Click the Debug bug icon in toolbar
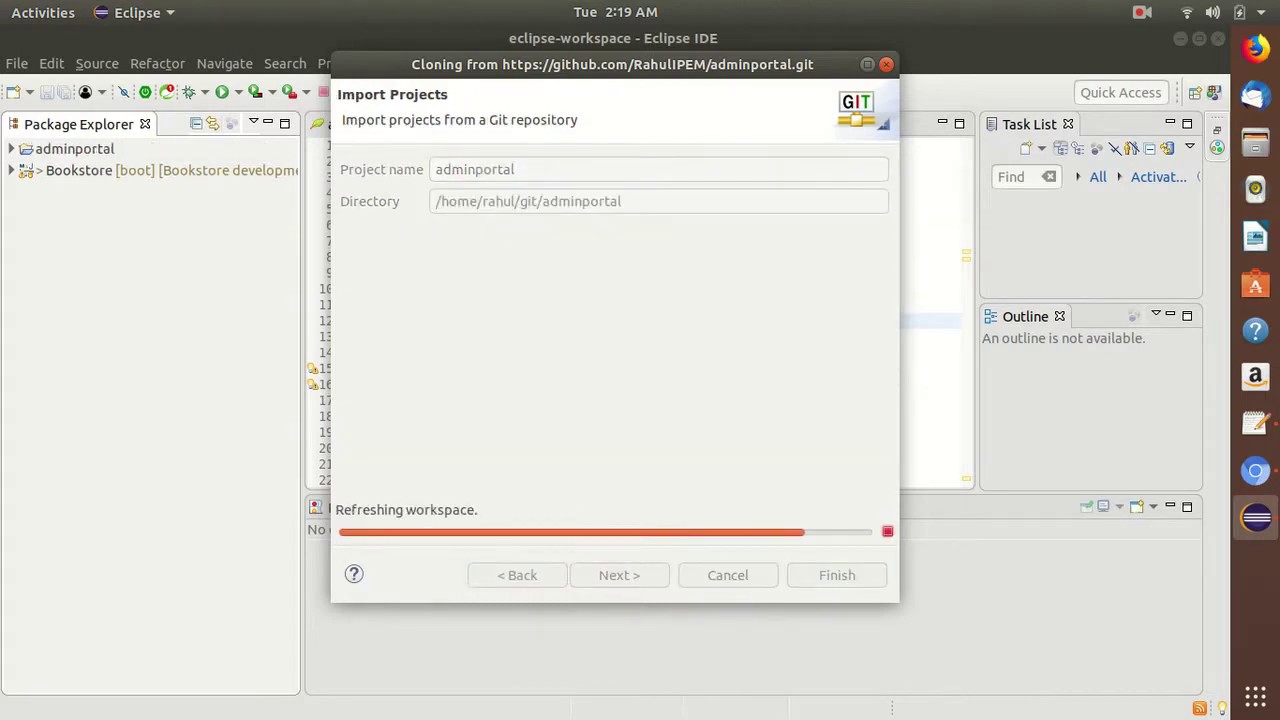The image size is (1280, 720). [x=188, y=92]
